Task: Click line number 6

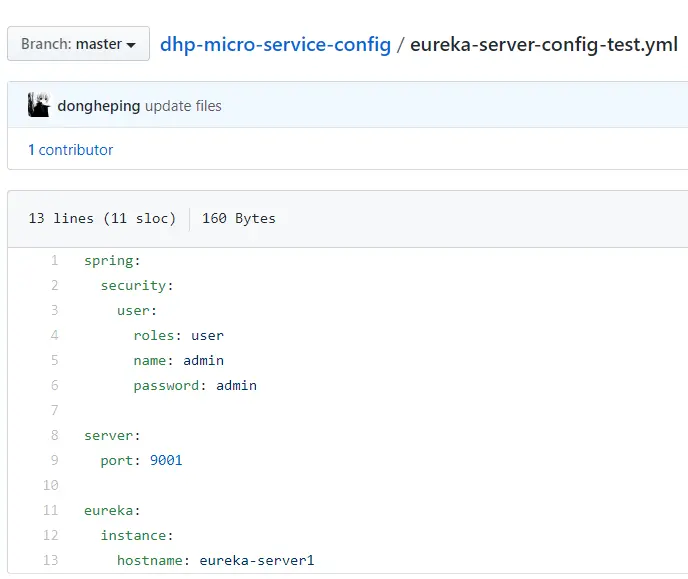Action: click(x=54, y=386)
